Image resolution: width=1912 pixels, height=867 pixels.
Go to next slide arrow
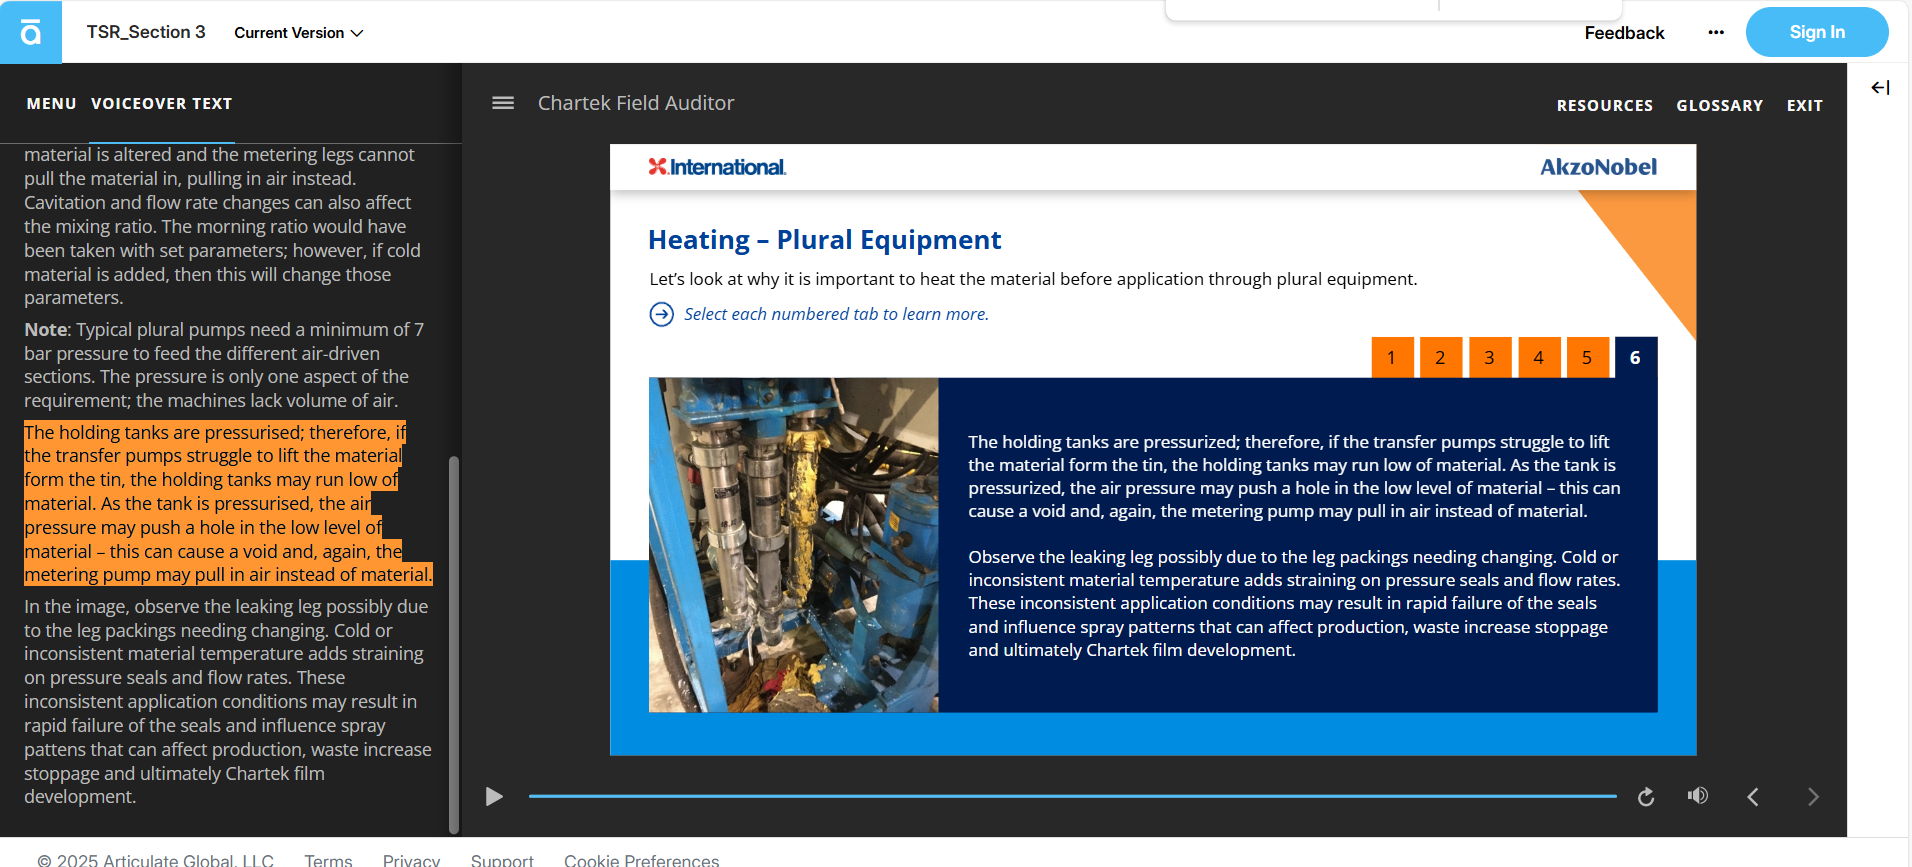1813,797
